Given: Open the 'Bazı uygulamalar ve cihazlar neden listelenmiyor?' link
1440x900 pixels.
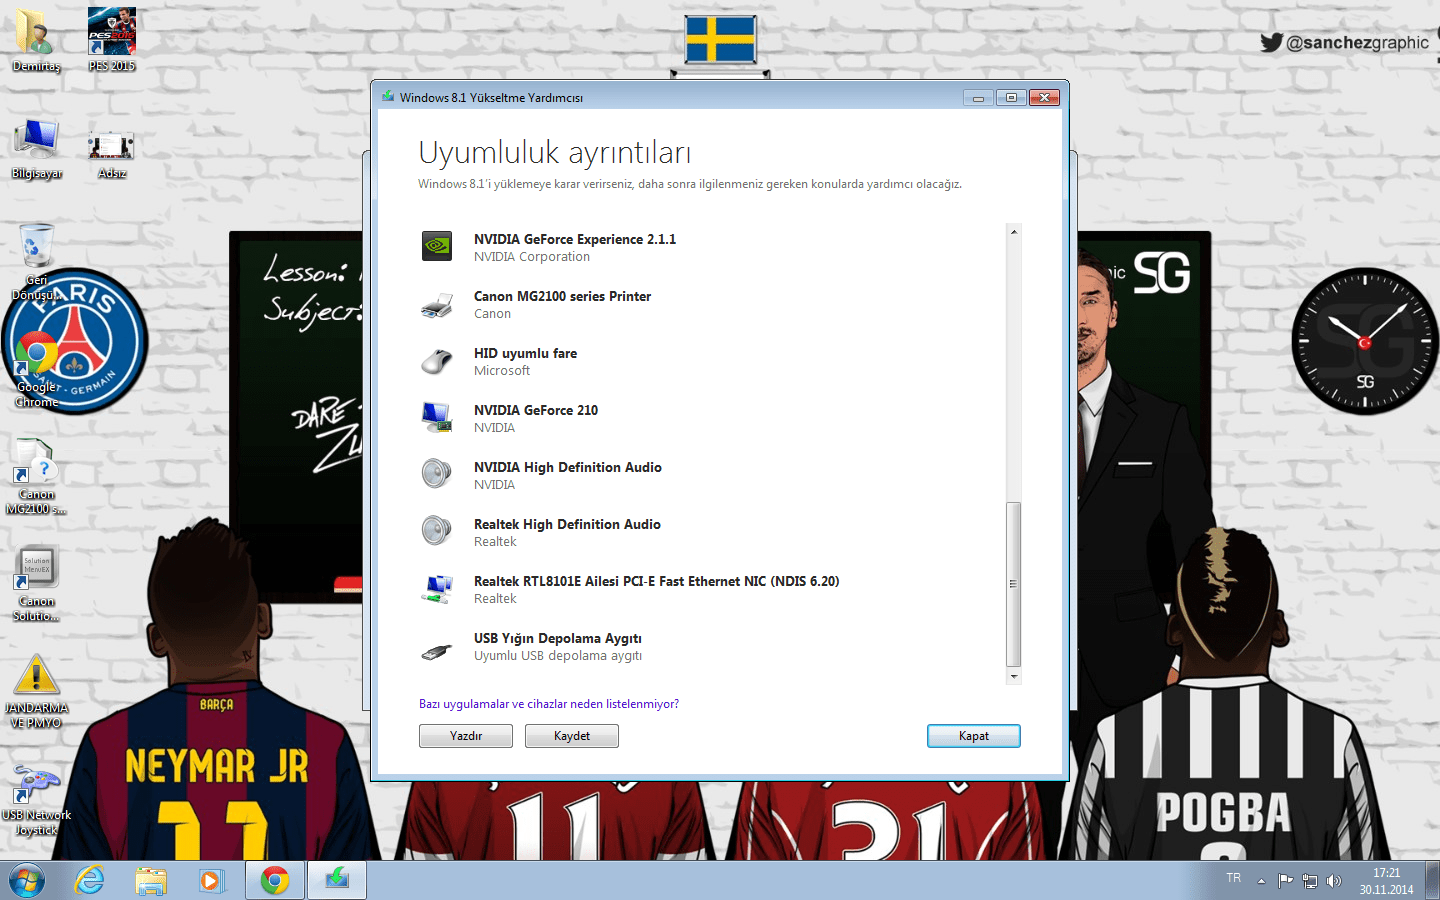Looking at the screenshot, I should pos(549,704).
